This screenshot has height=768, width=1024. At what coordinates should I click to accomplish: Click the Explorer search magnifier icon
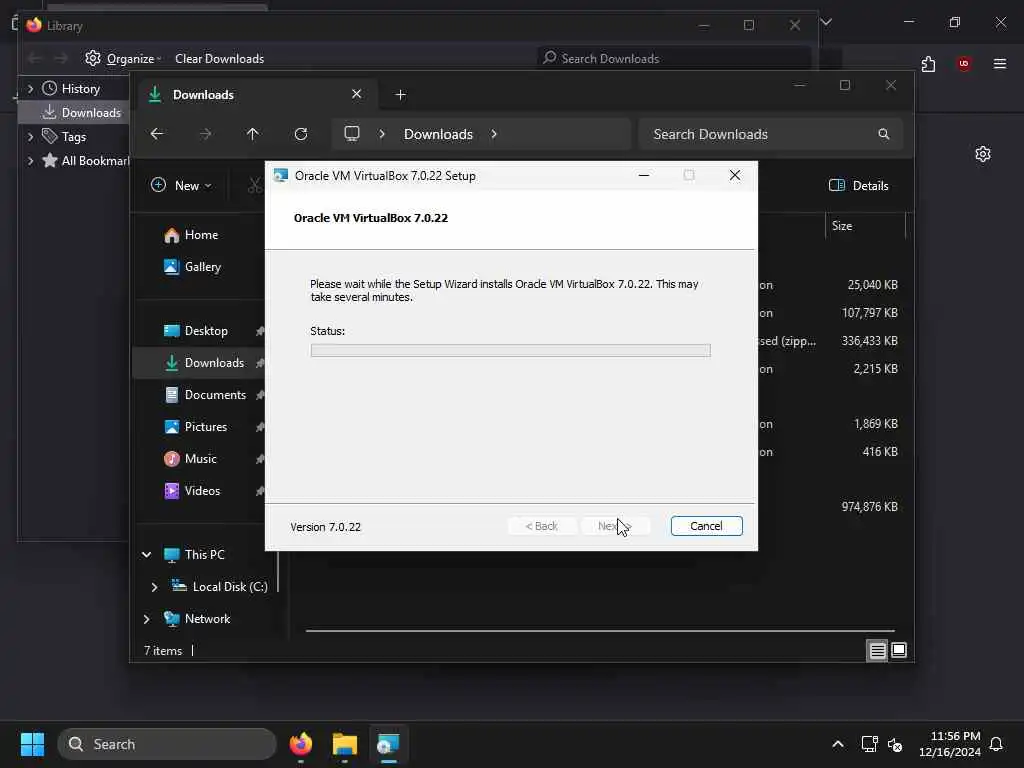(x=884, y=134)
